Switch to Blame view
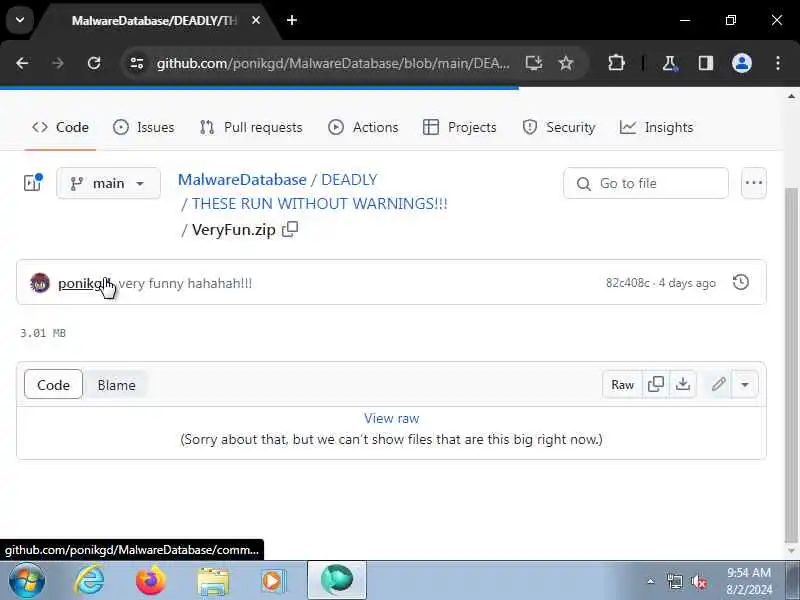800x600 pixels. (116, 385)
